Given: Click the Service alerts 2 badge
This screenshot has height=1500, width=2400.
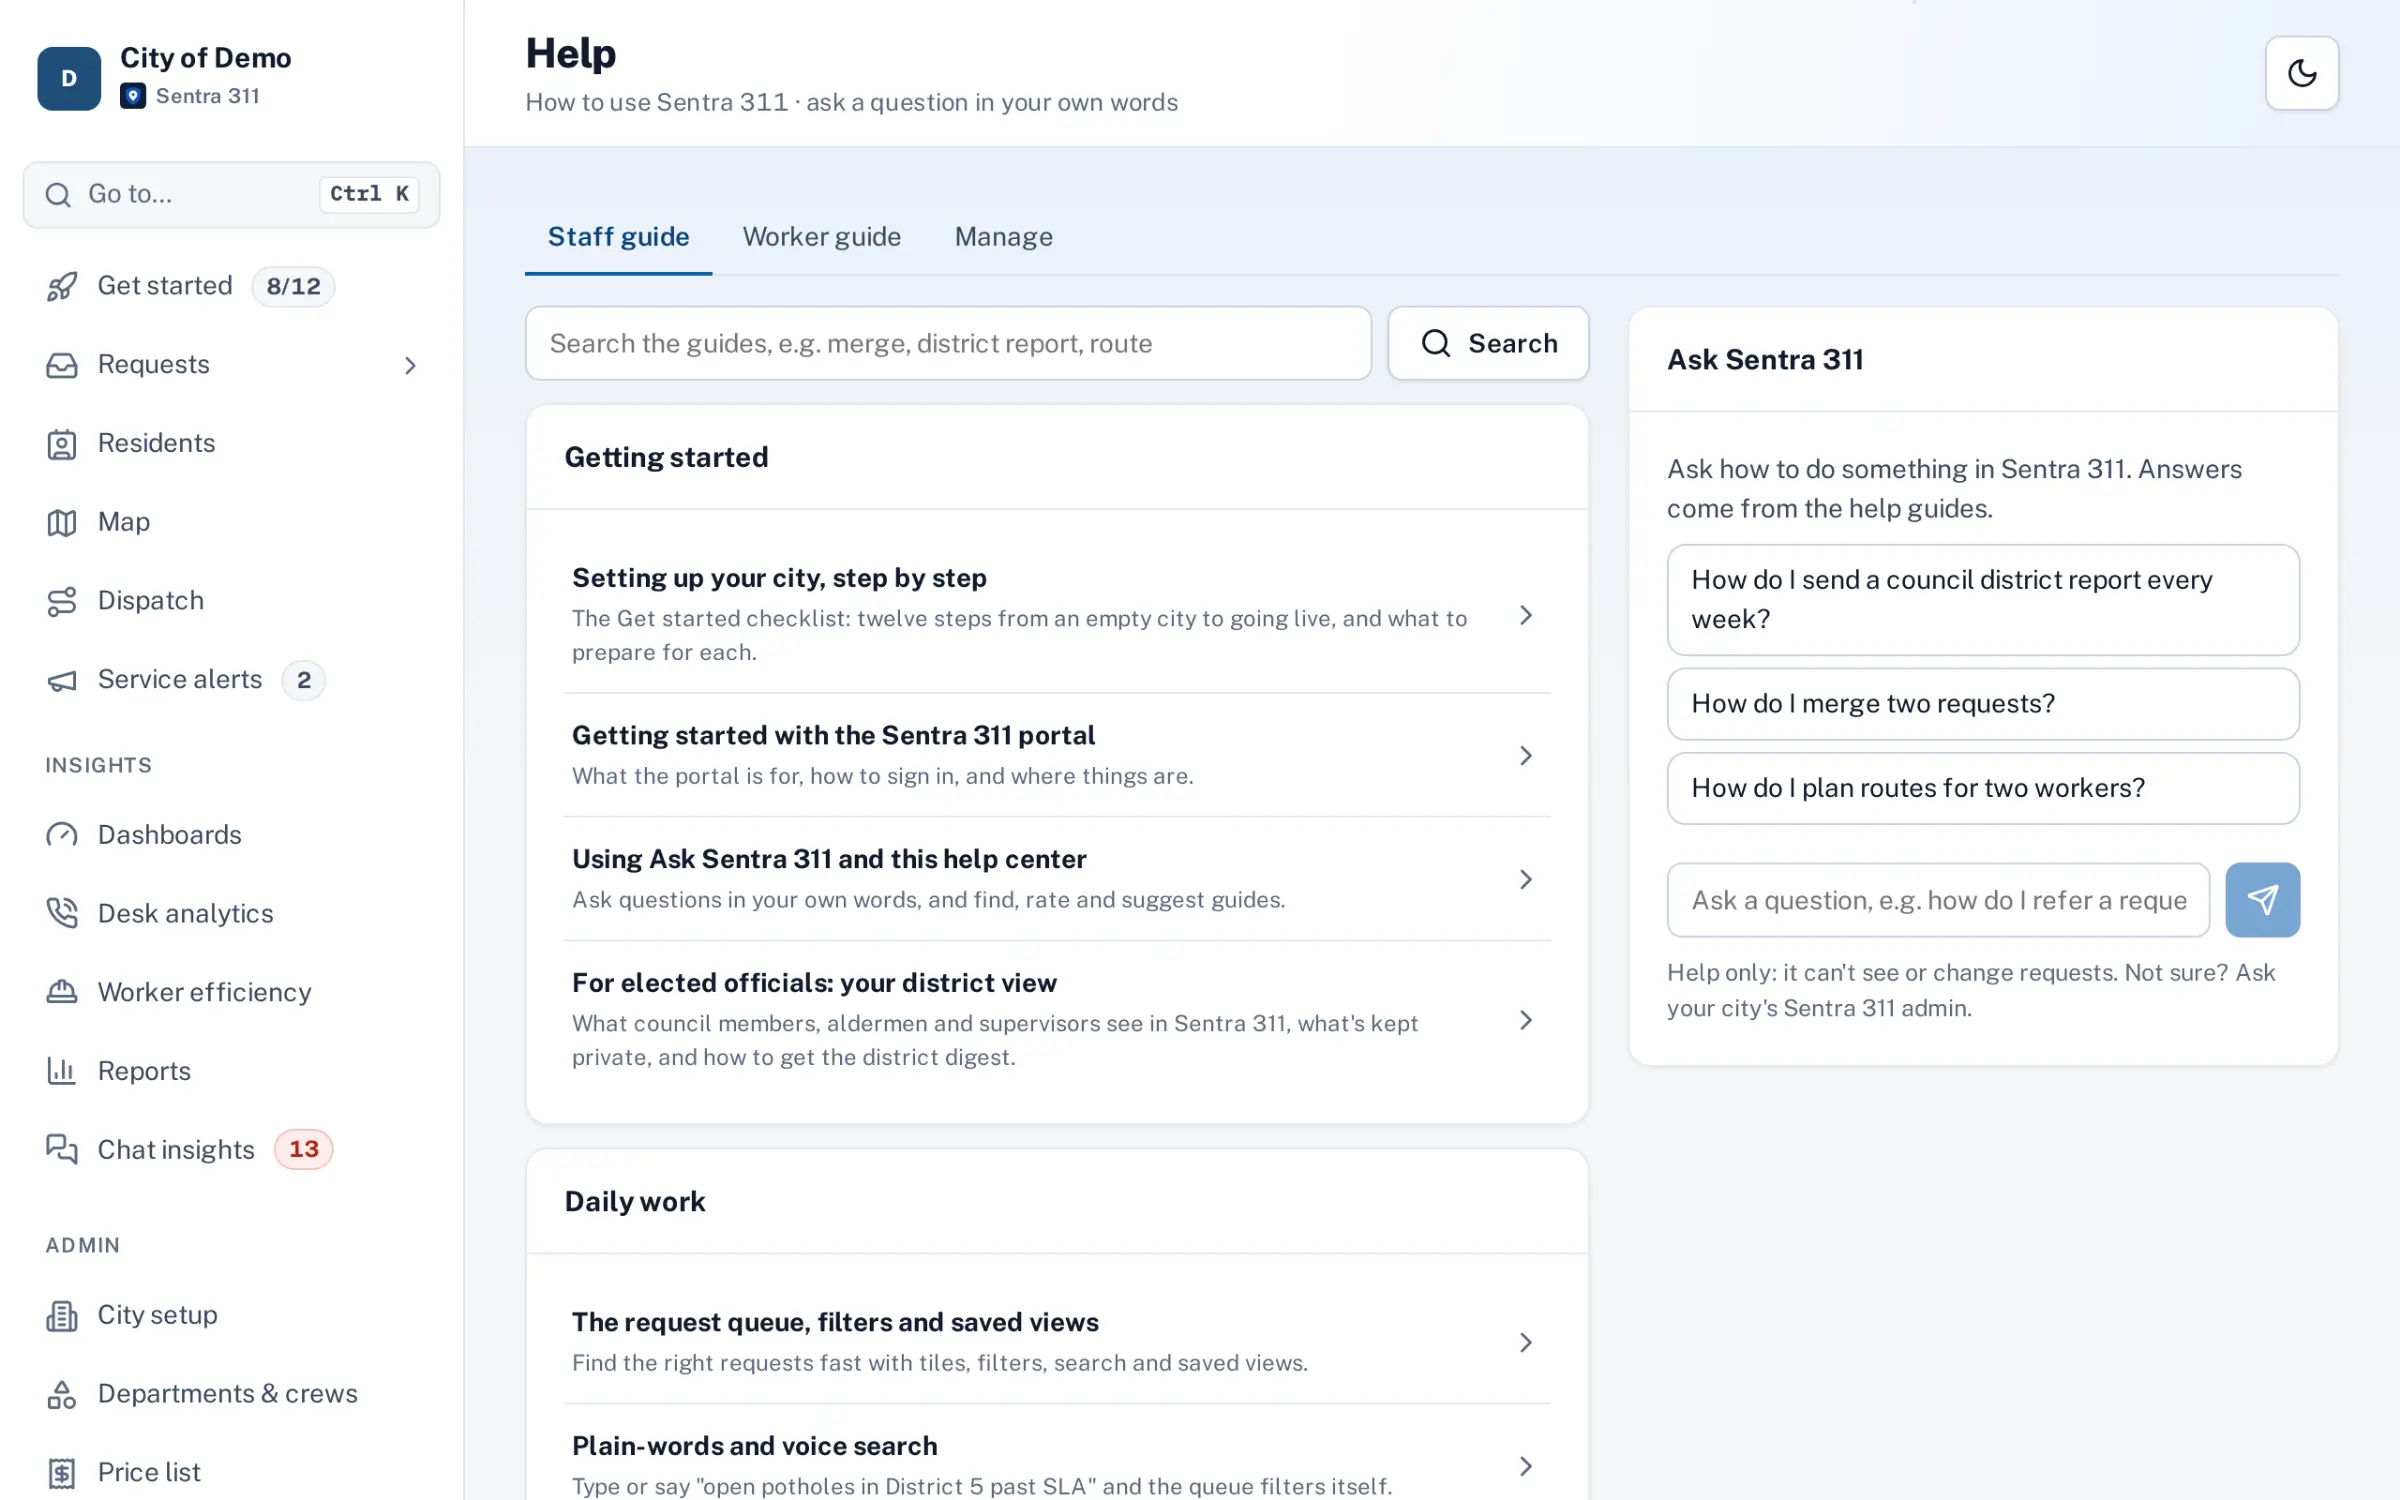Looking at the screenshot, I should click(303, 680).
